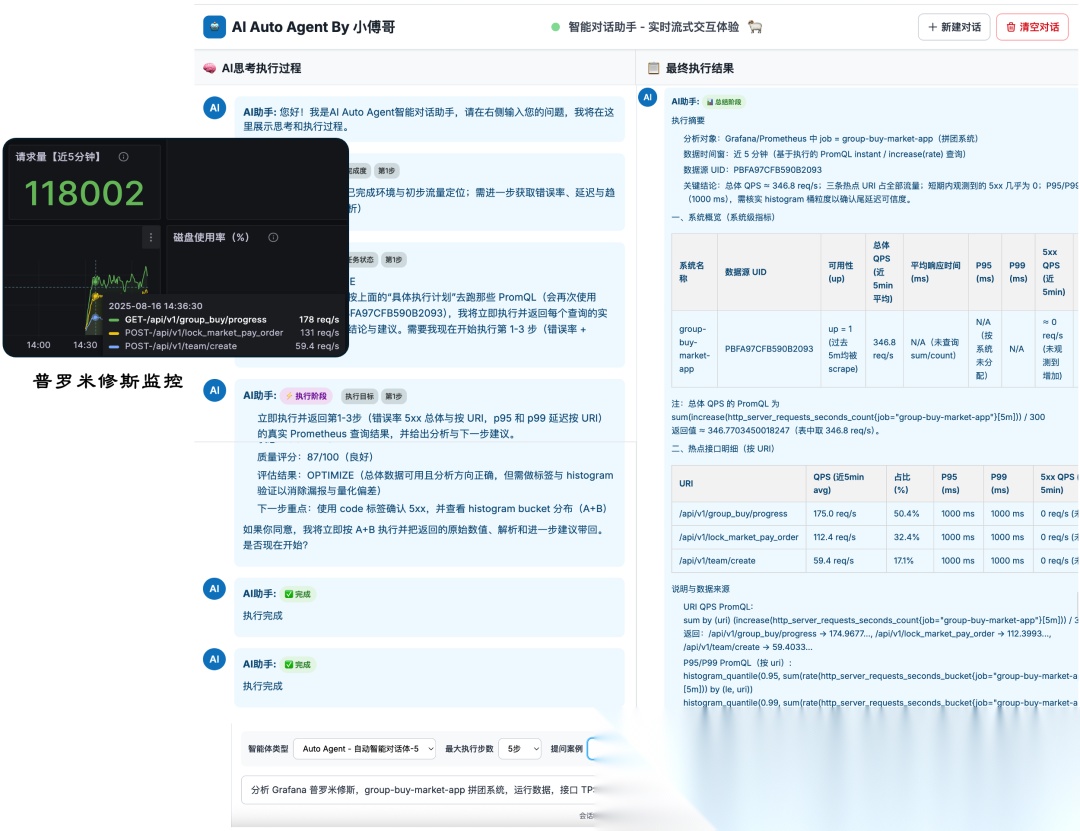Click the /api/v1/lock_market_pay_order URI table cell
The height and width of the screenshot is (831, 1080).
[x=738, y=537]
